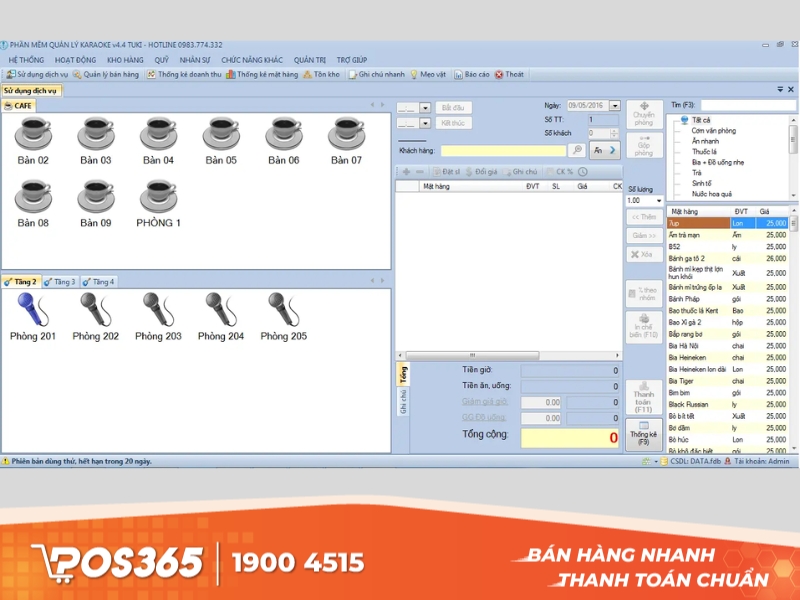Click the Thống kê (F9) button
Viewport: 800px width, 600px height.
[x=644, y=433]
